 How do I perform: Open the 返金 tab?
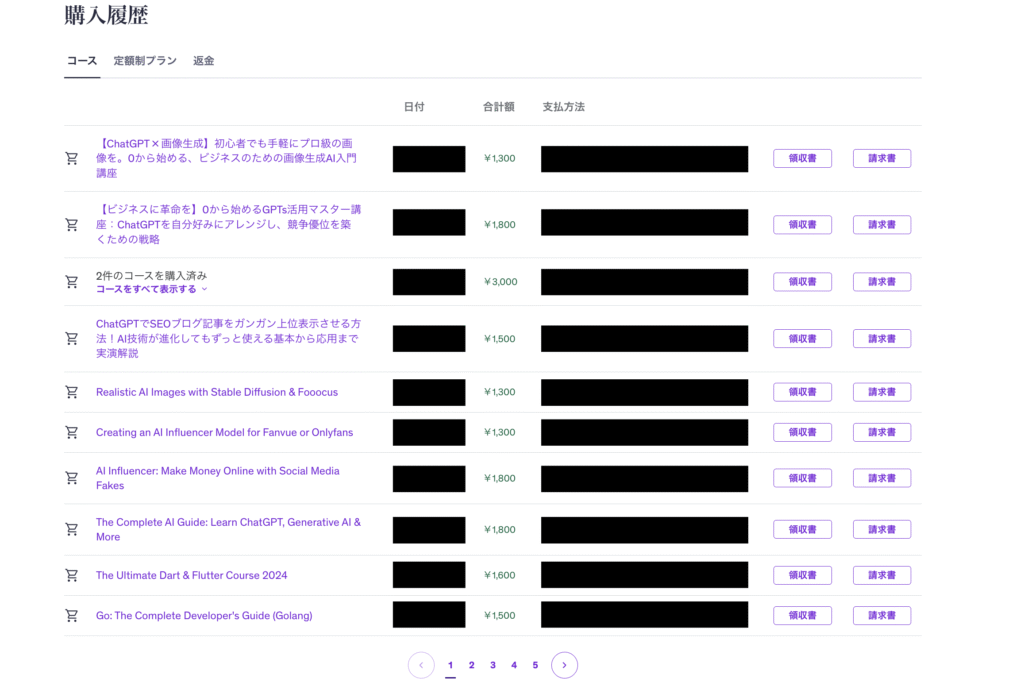[x=203, y=61]
